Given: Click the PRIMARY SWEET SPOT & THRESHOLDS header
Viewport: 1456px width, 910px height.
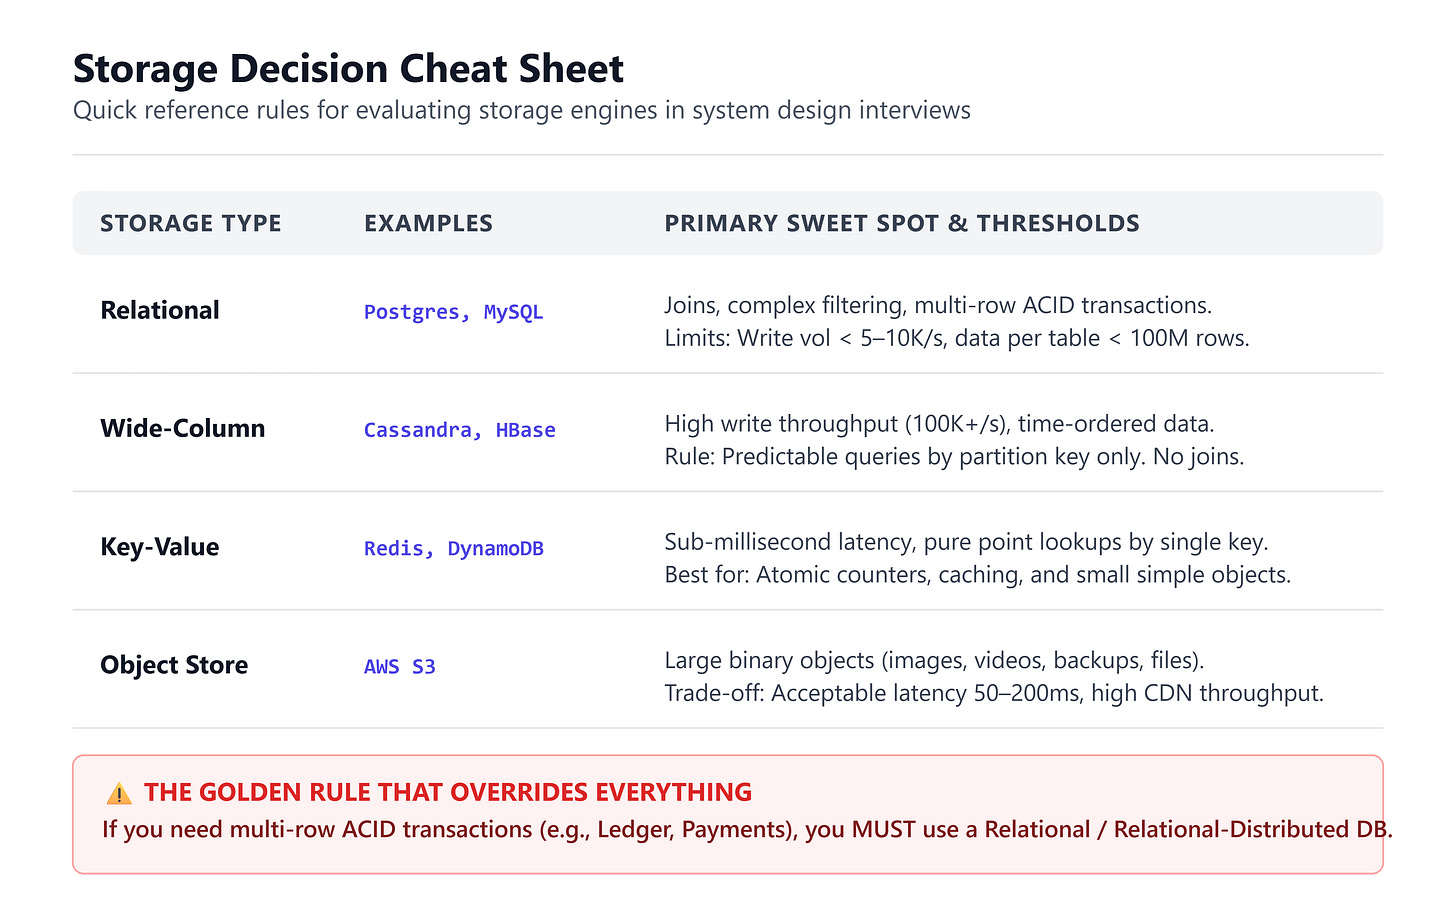Looking at the screenshot, I should click(x=902, y=223).
